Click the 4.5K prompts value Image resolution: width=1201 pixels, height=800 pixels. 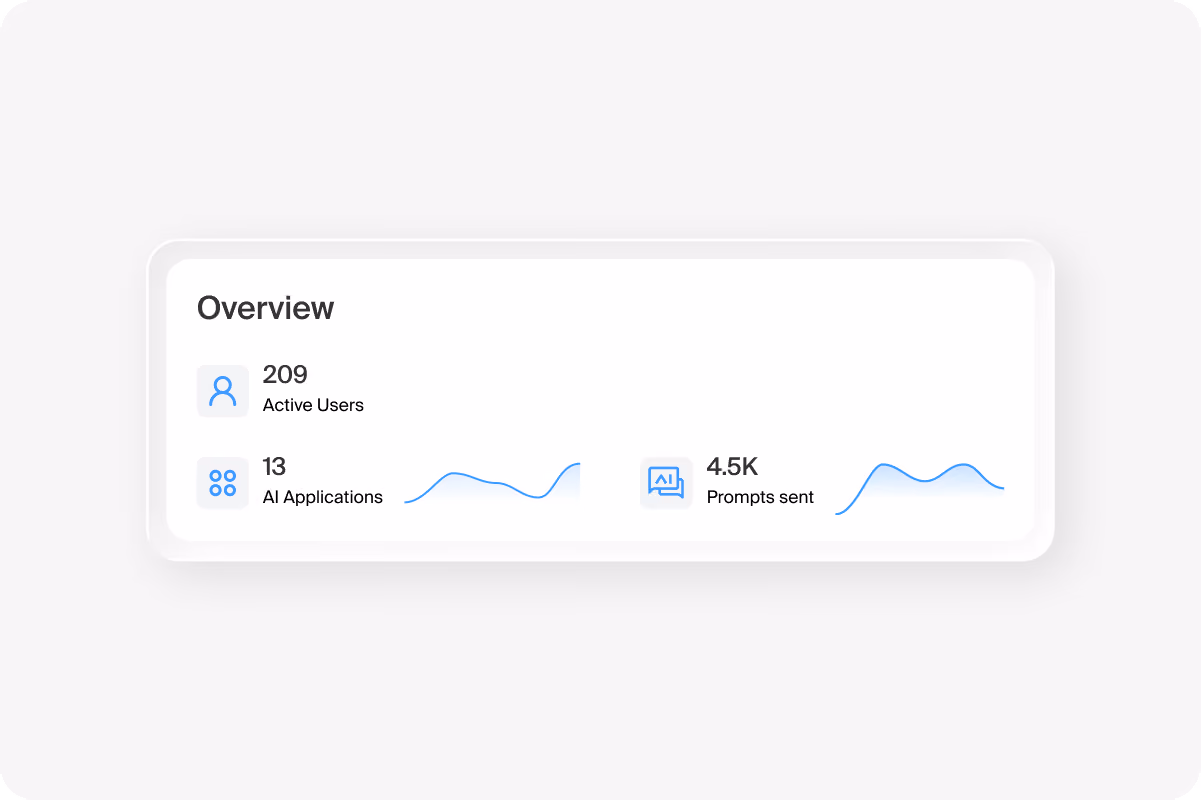(733, 467)
